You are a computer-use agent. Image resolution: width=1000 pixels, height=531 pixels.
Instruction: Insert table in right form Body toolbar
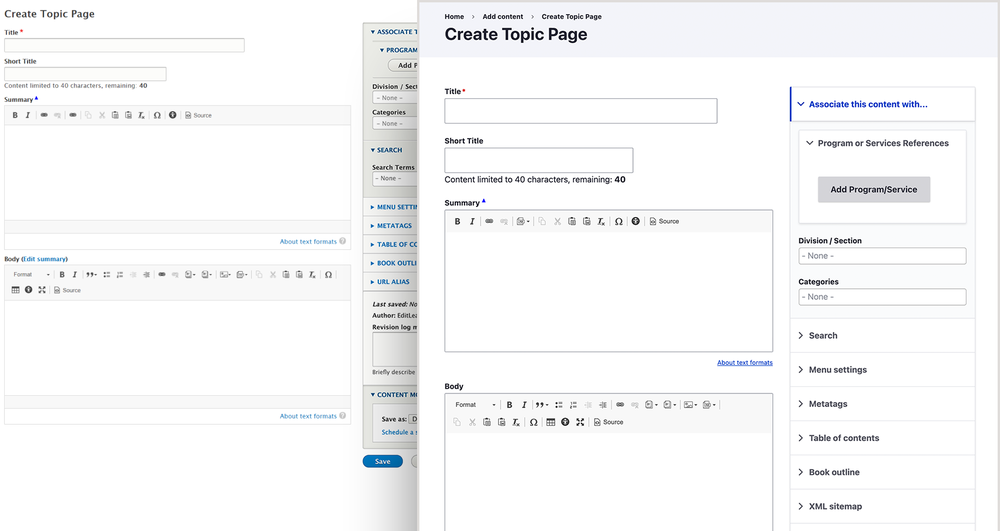pyautogui.click(x=550, y=422)
